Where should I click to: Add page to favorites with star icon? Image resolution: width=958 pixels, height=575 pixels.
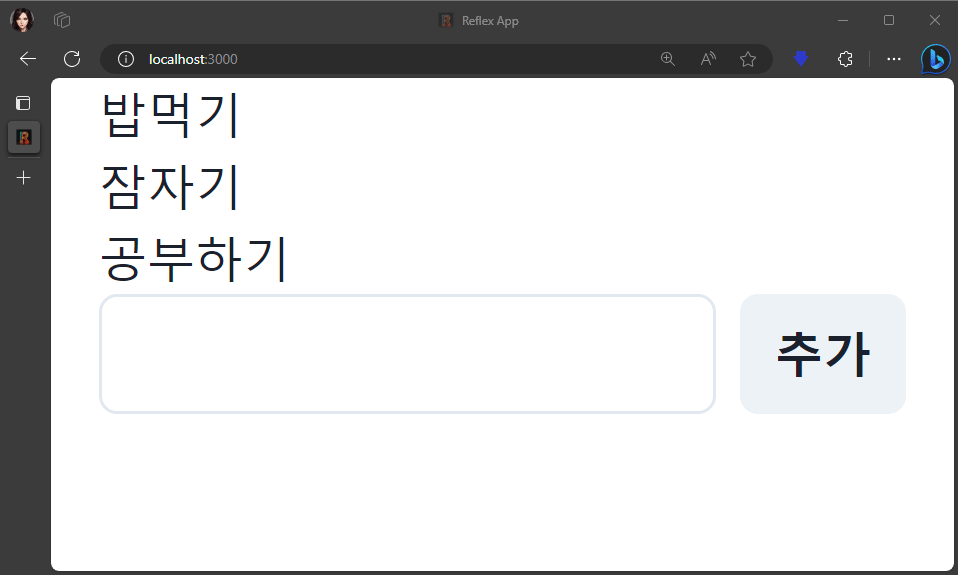[748, 59]
